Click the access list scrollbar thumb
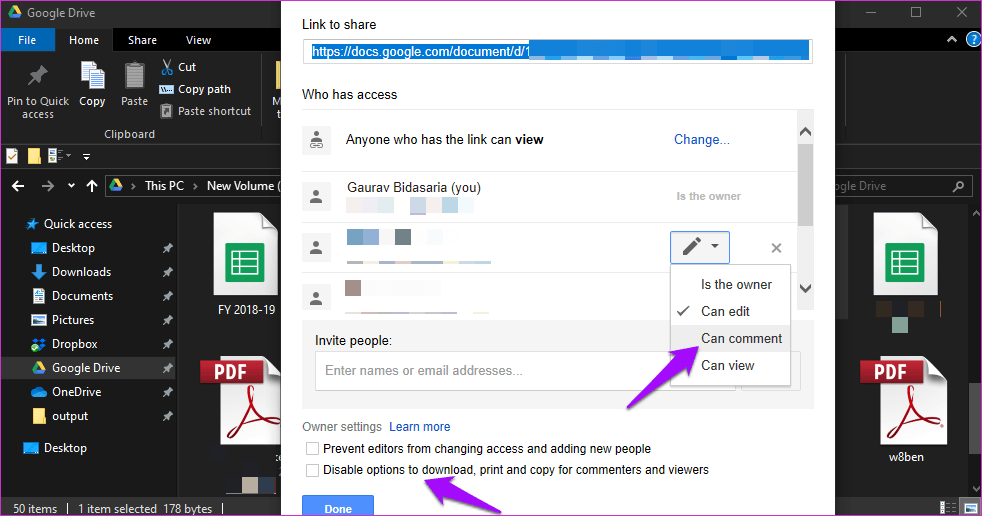 point(805,185)
